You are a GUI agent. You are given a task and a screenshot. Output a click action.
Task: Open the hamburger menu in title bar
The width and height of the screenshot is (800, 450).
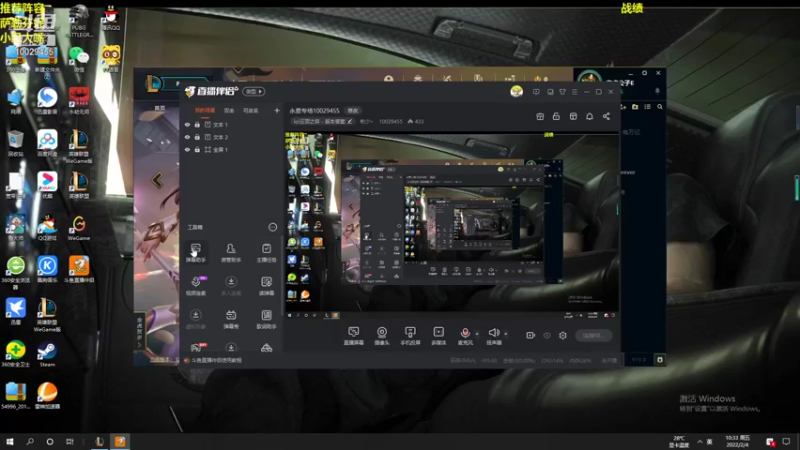pyautogui.click(x=574, y=92)
